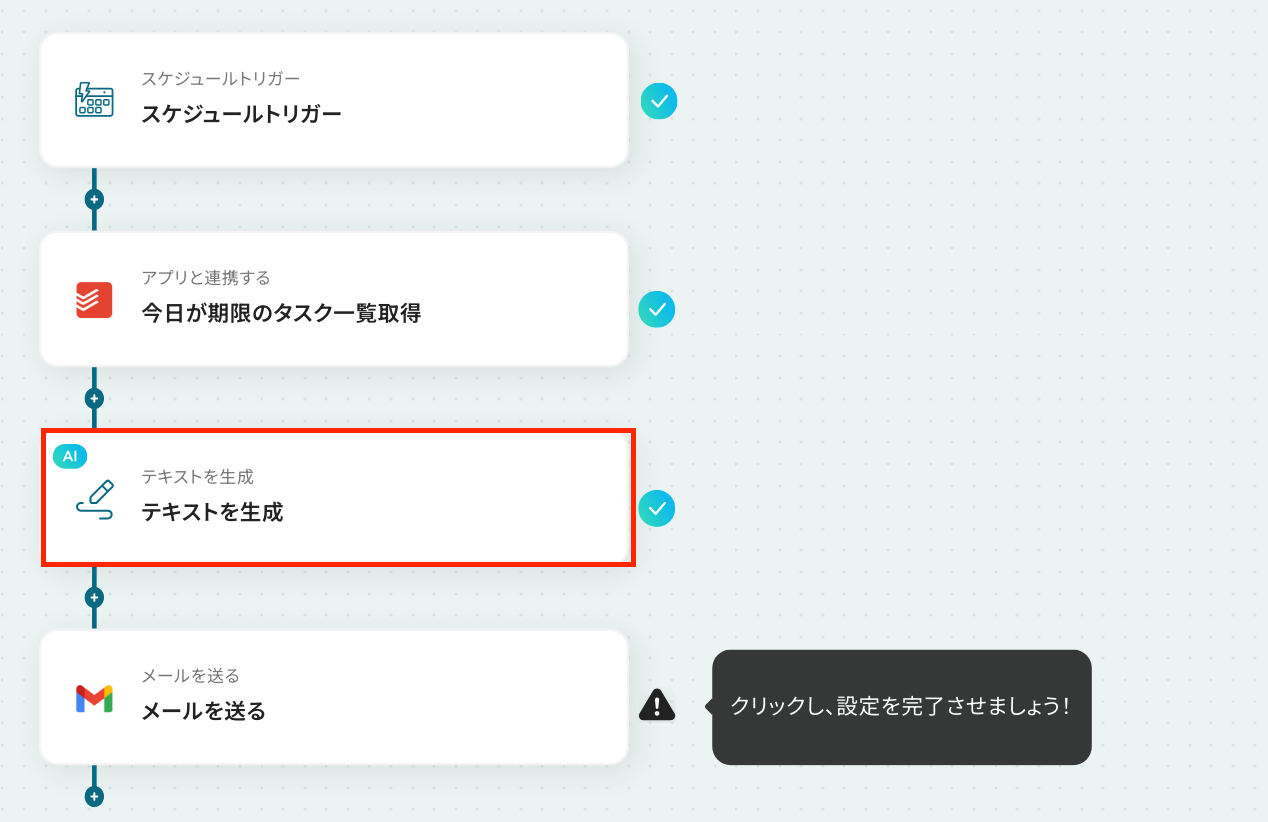Click the Gmail envelope icon
1268x822 pixels.
pyautogui.click(x=94, y=698)
